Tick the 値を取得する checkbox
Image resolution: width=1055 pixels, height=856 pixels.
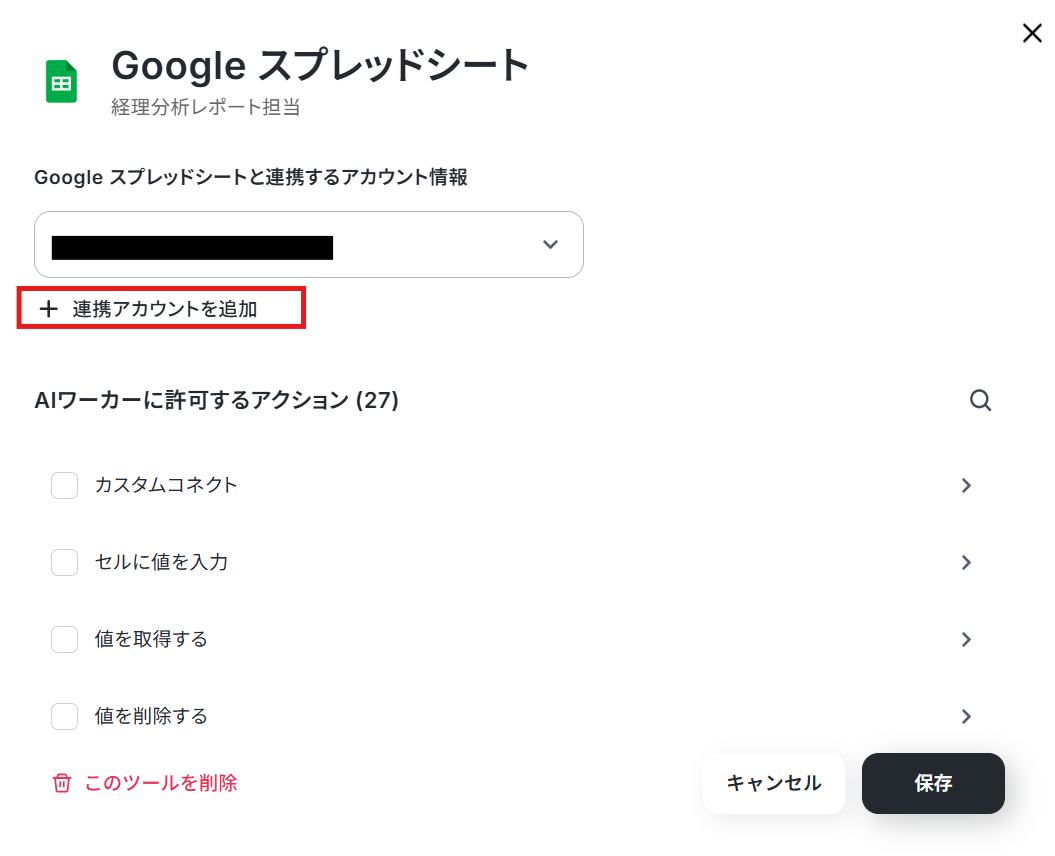65,639
